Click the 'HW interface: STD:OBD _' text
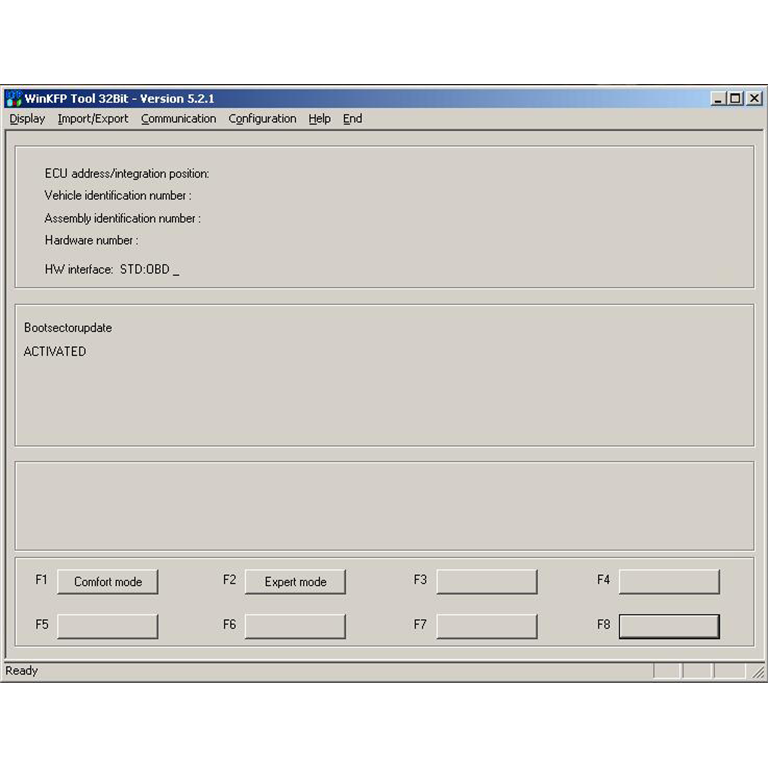768x768 pixels. (112, 269)
